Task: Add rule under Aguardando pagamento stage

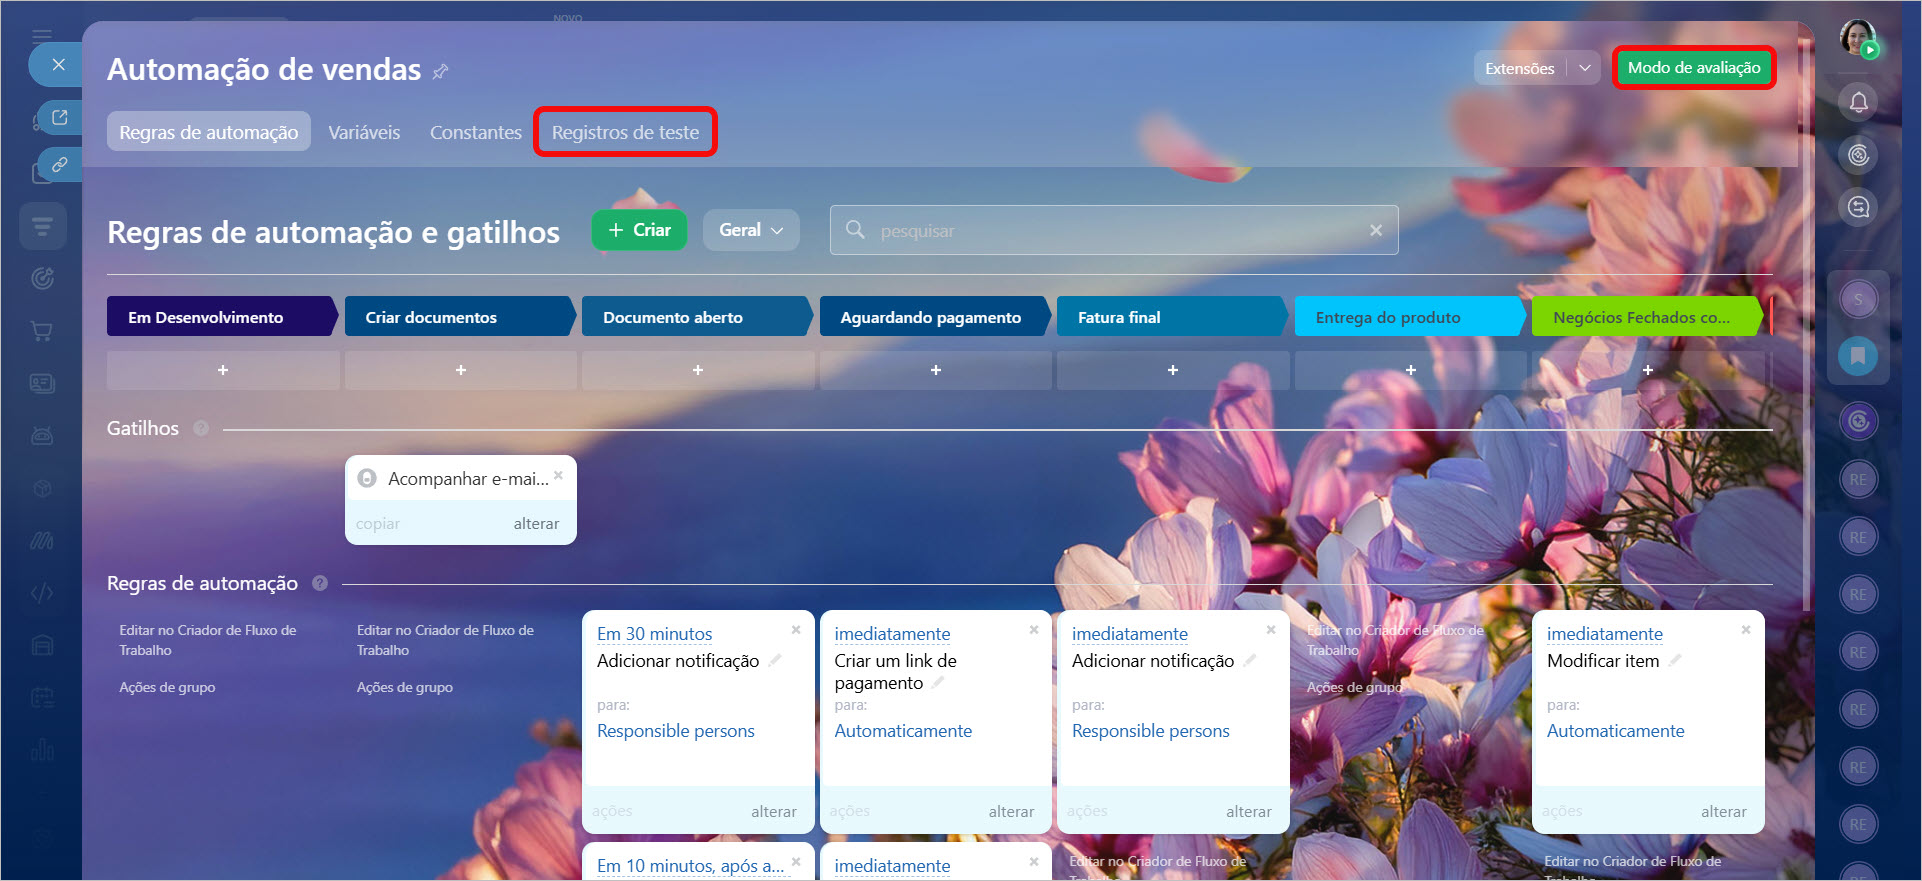Action: [935, 370]
